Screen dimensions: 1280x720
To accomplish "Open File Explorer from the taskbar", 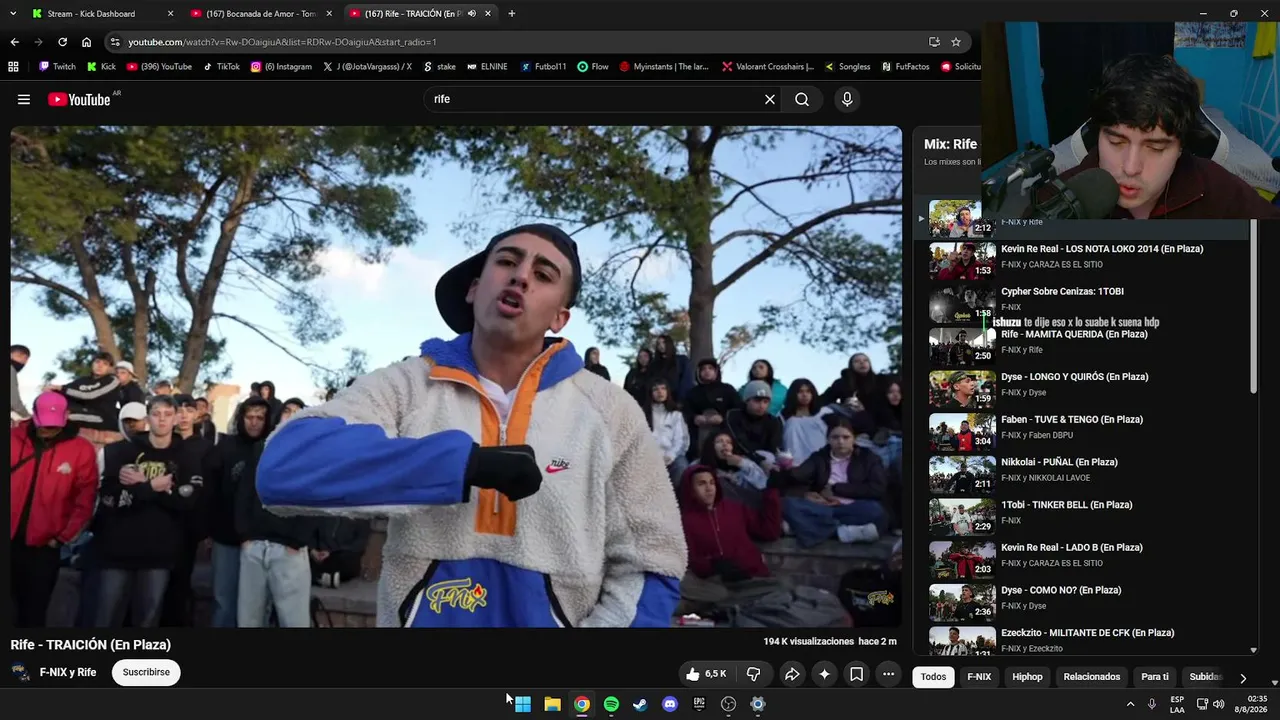I will pos(552,704).
